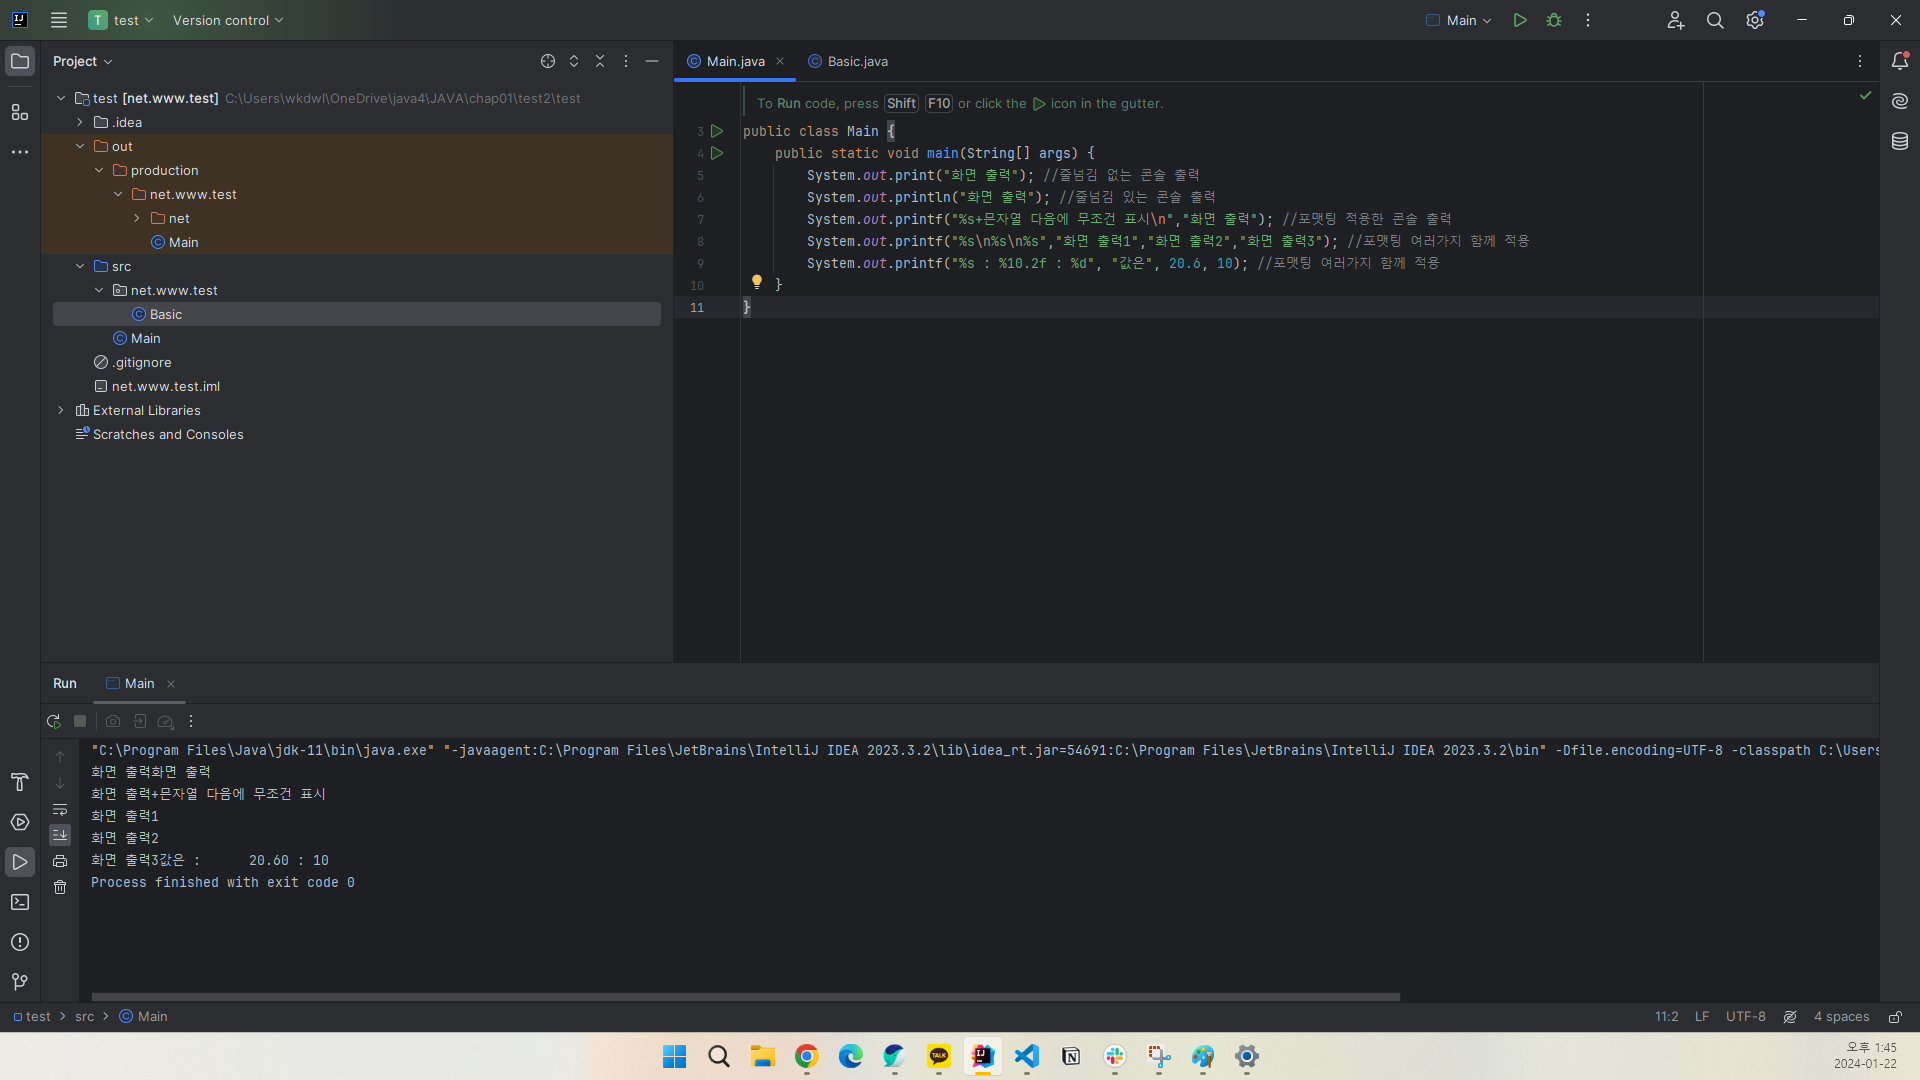Expand the net.www.test source folder

tap(100, 290)
